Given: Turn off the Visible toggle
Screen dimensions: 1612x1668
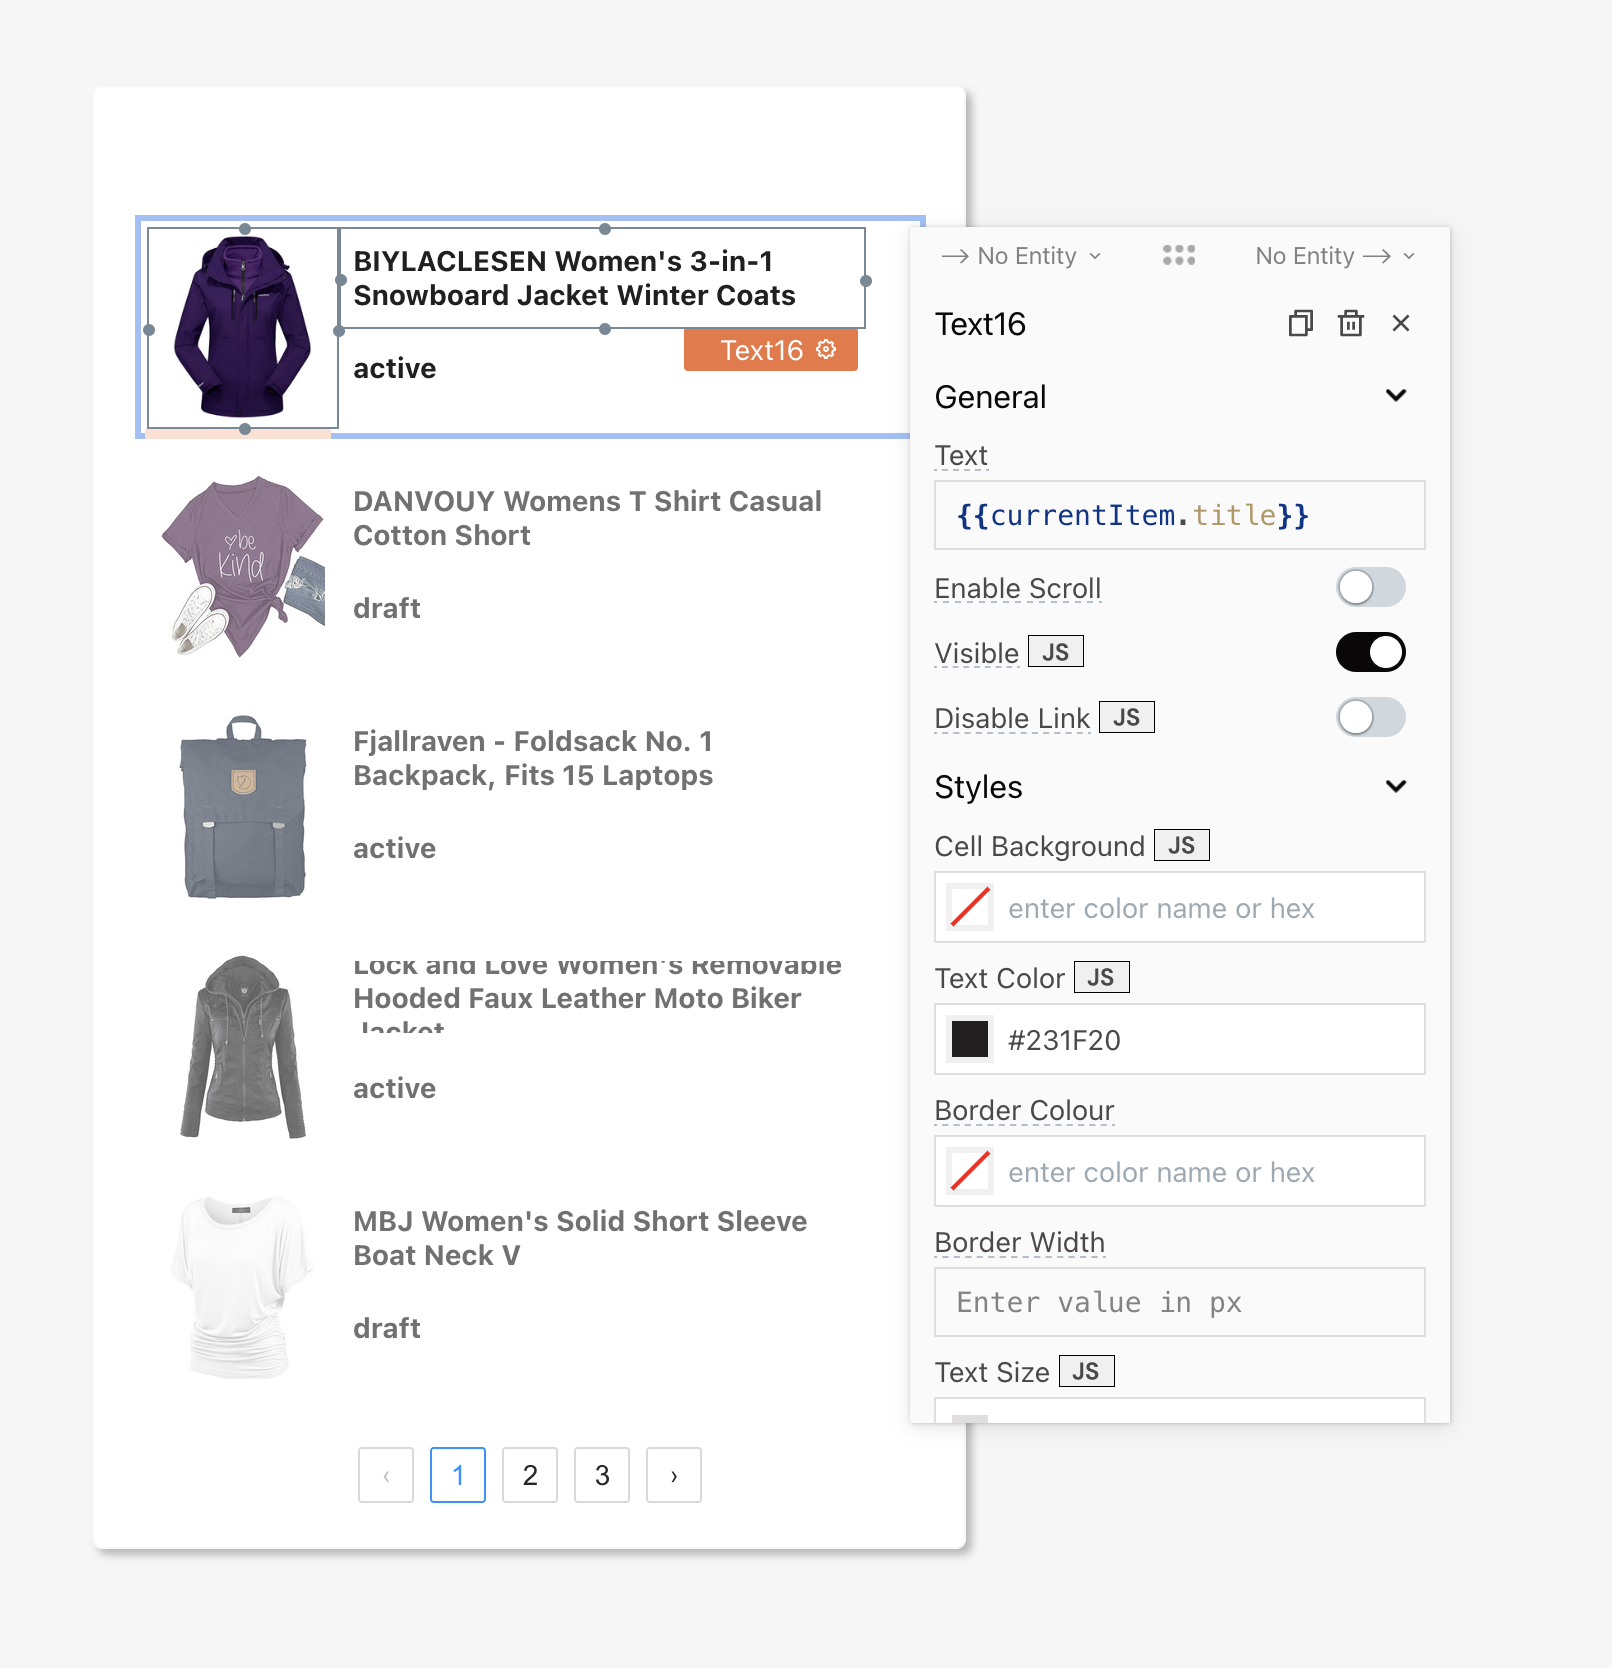Looking at the screenshot, I should point(1370,651).
